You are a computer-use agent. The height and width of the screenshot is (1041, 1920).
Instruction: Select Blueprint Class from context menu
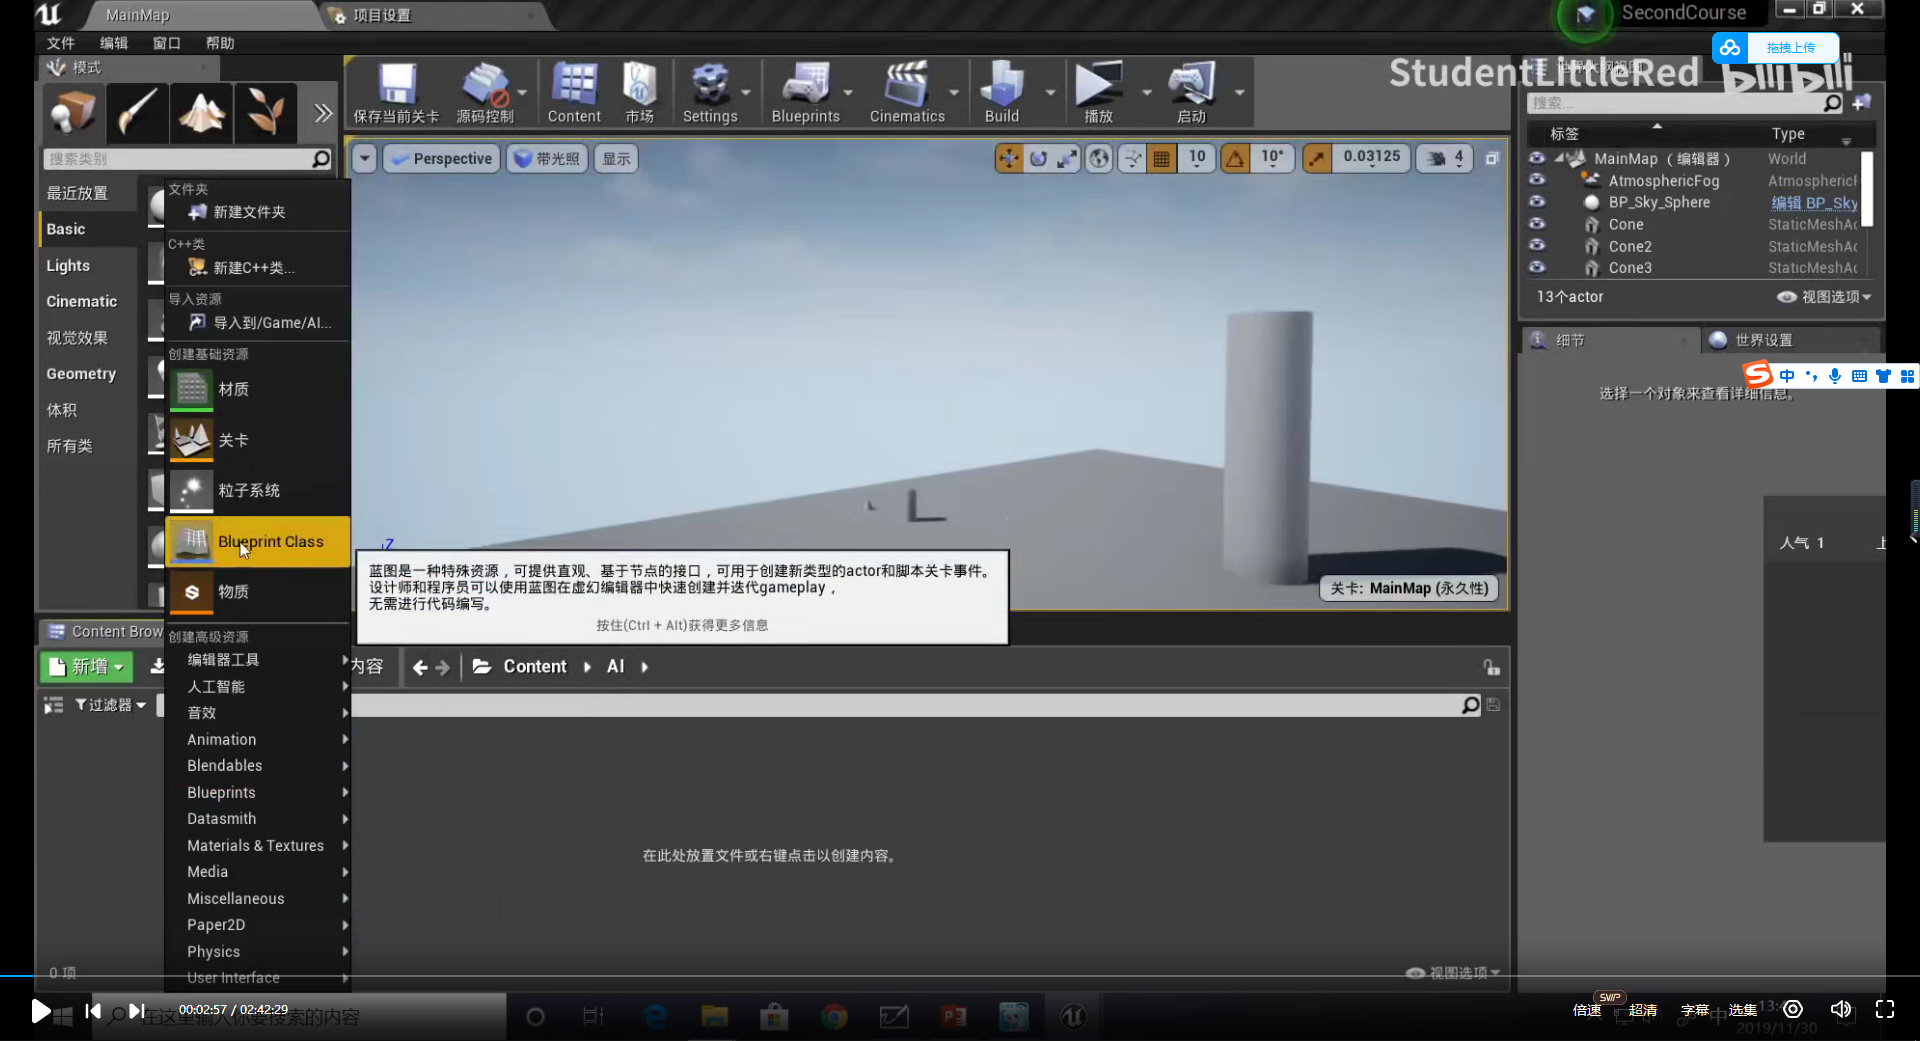click(x=258, y=542)
